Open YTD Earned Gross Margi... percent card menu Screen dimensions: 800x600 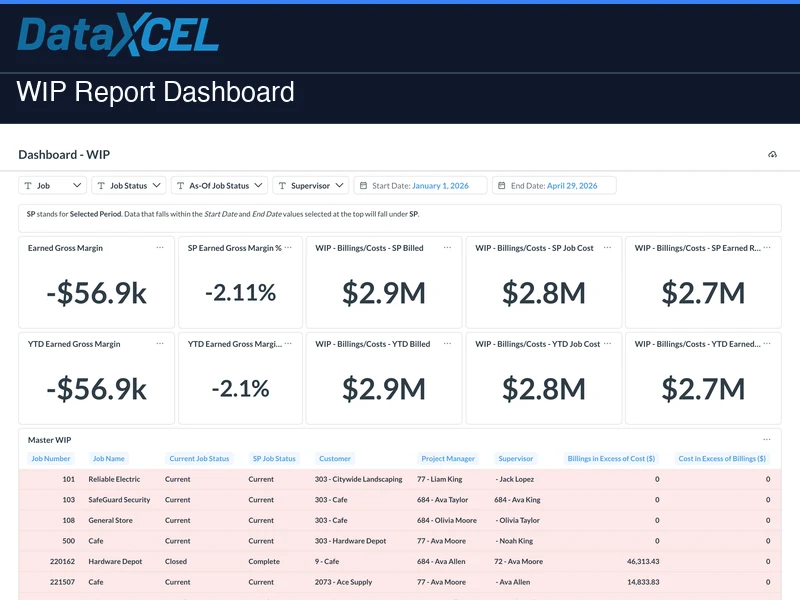tap(288, 343)
